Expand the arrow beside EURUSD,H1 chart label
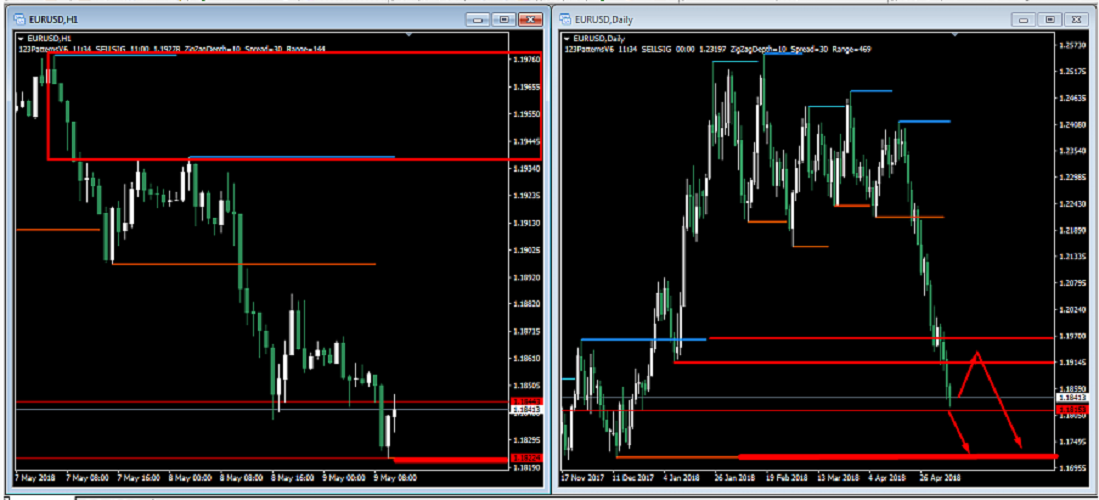 [20, 38]
